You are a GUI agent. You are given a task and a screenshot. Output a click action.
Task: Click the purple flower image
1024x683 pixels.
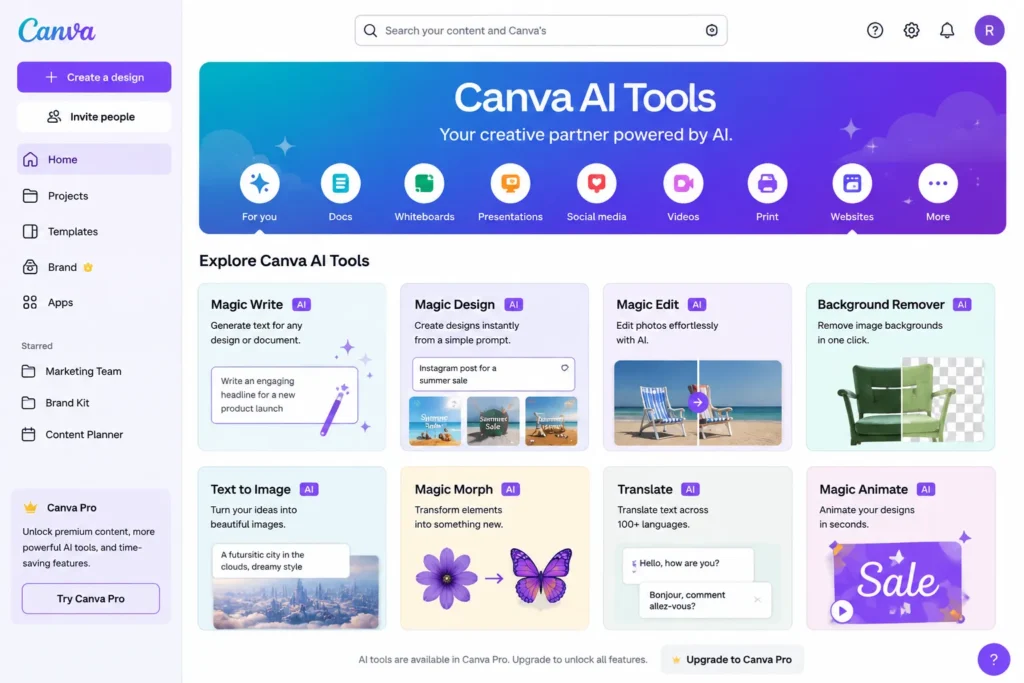[447, 579]
